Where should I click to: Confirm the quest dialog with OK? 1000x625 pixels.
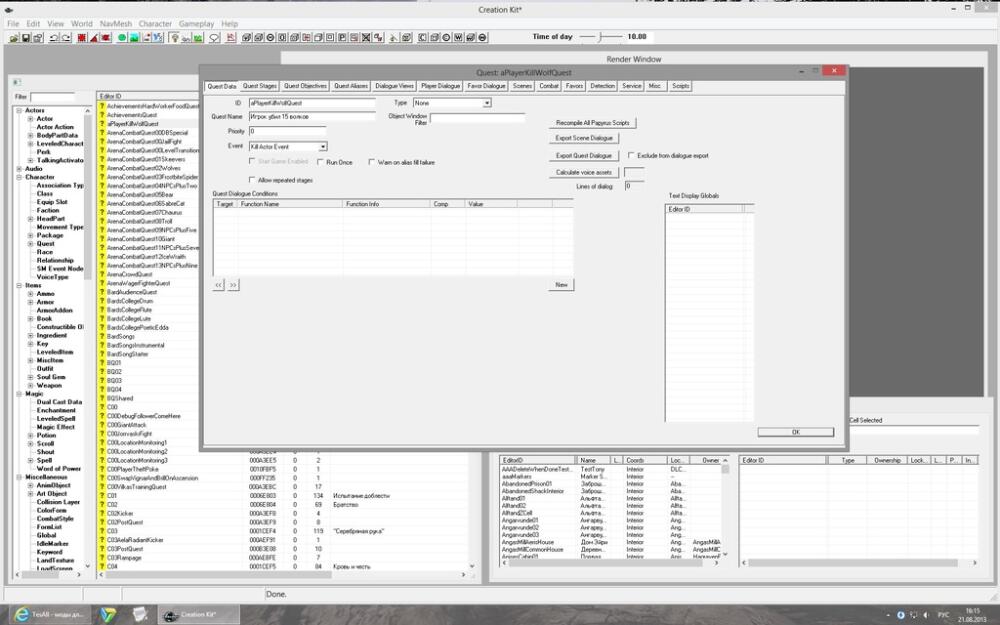point(795,432)
